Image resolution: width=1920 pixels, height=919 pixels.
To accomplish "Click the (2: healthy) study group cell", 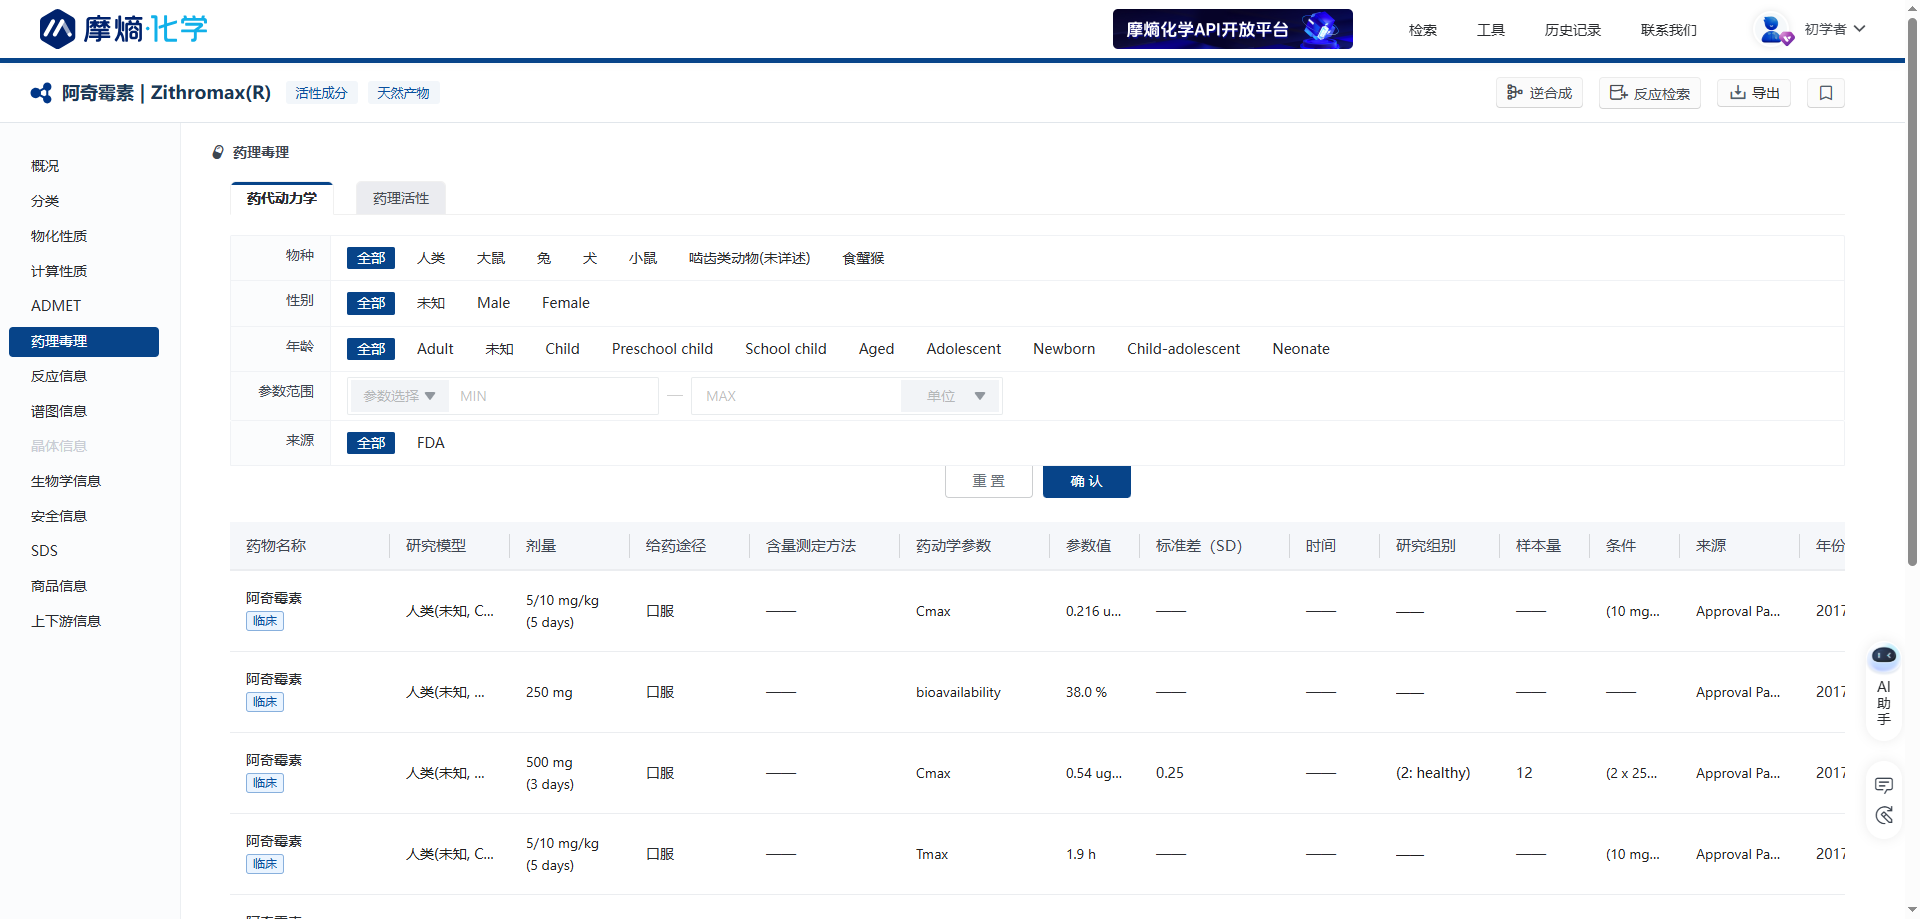I will [x=1433, y=773].
